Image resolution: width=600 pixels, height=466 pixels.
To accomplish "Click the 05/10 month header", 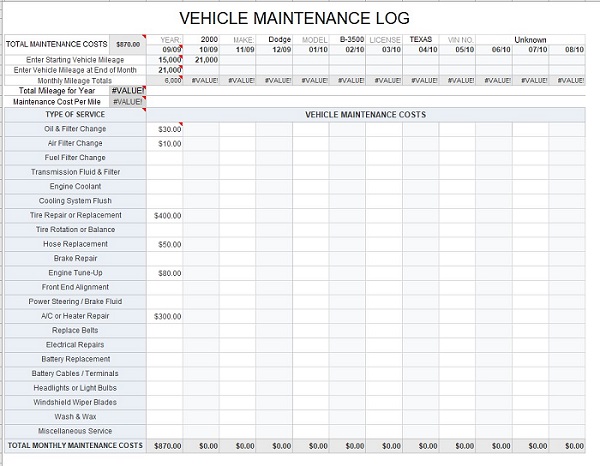I will 457,49.
